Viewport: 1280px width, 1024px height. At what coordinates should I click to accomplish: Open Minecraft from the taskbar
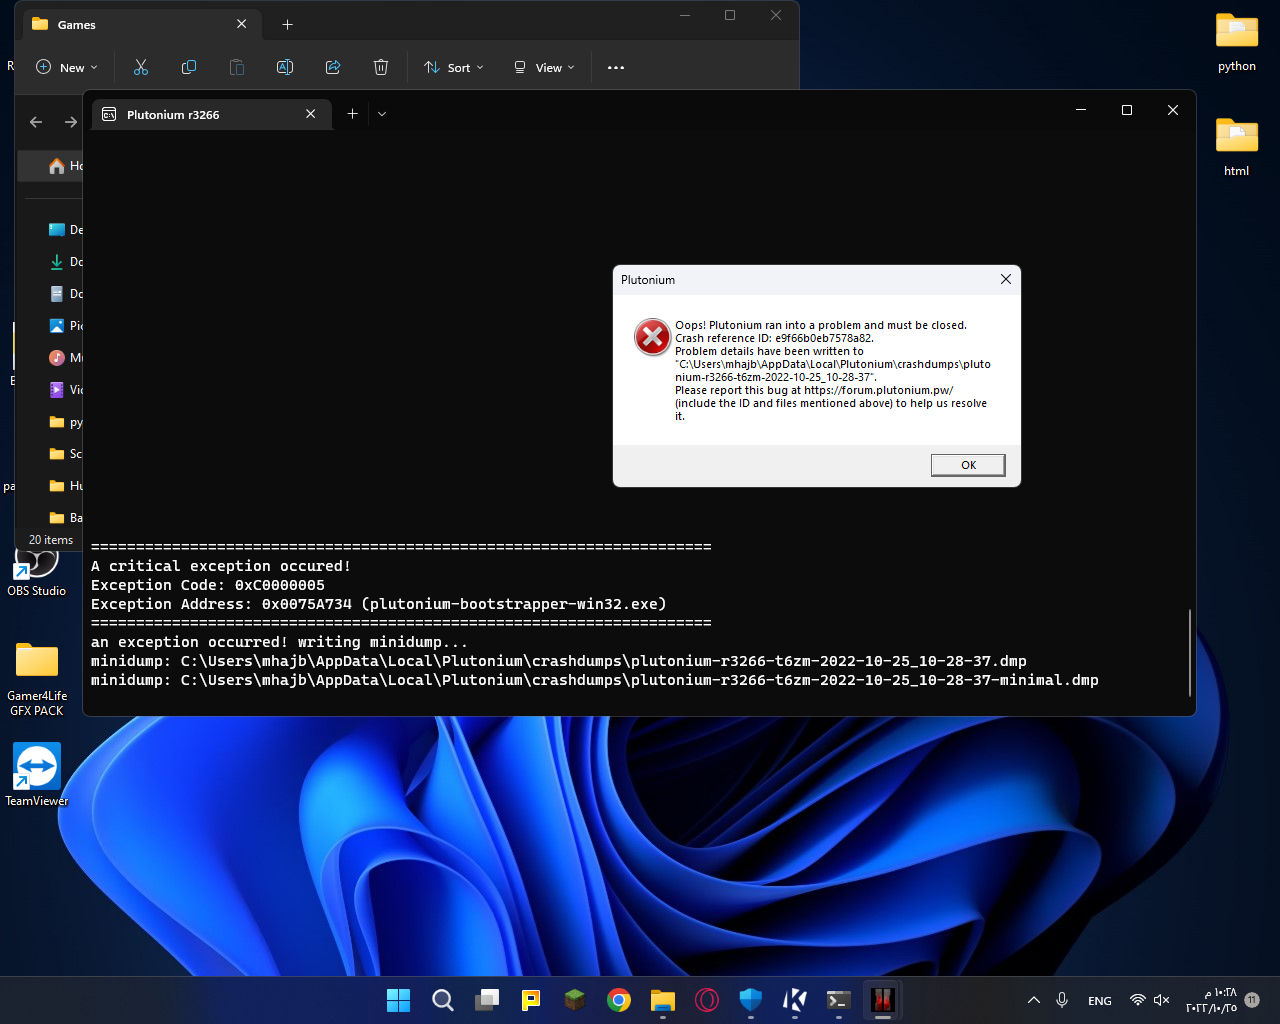pos(575,1000)
